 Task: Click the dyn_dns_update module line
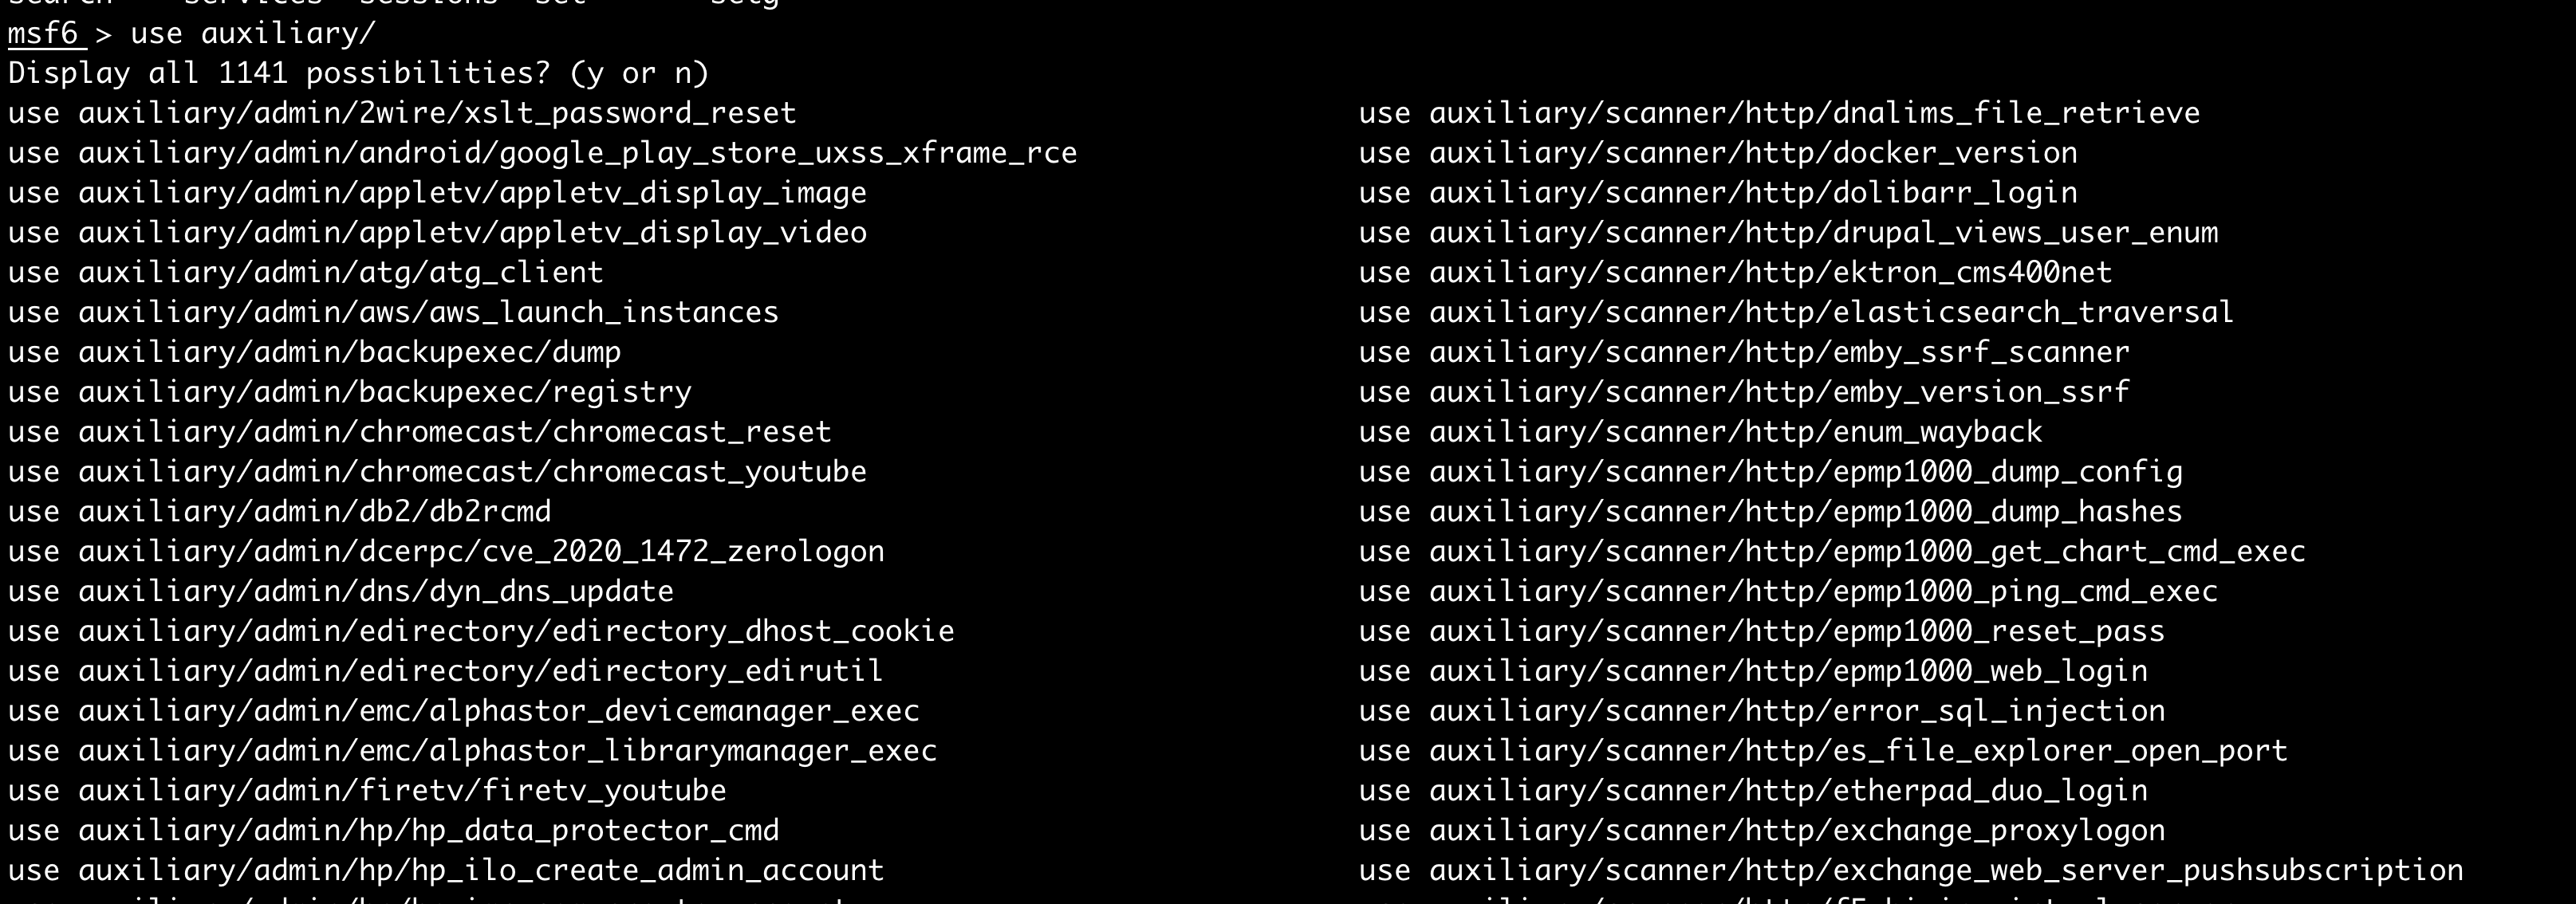coord(341,592)
